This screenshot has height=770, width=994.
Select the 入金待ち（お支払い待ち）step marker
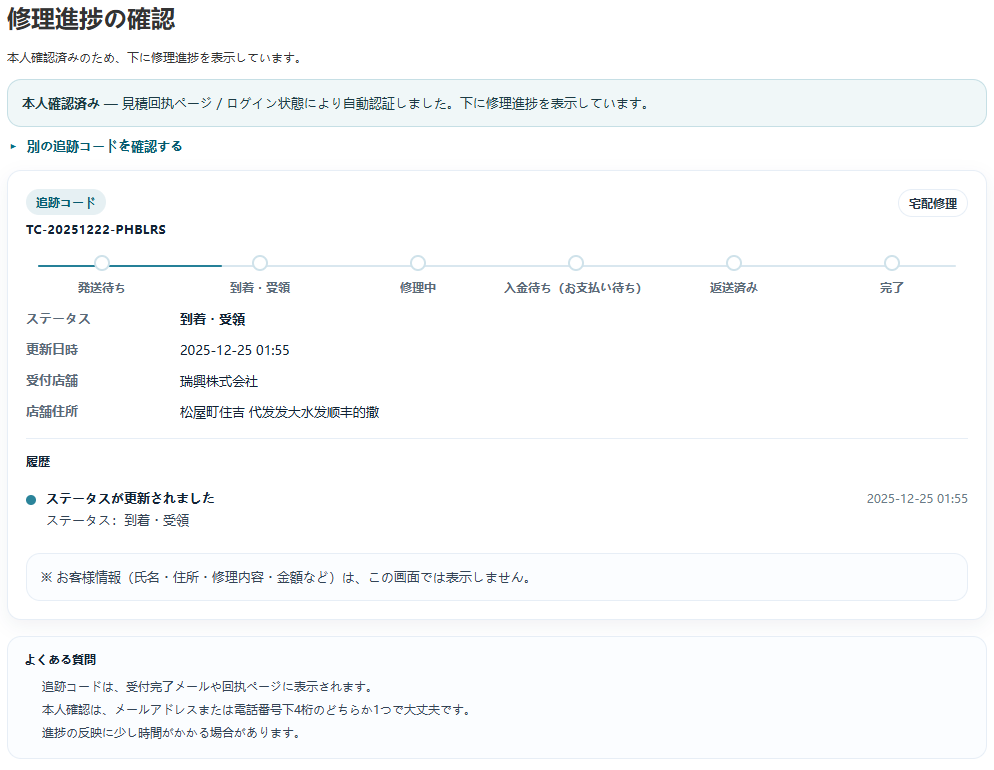(x=576, y=263)
